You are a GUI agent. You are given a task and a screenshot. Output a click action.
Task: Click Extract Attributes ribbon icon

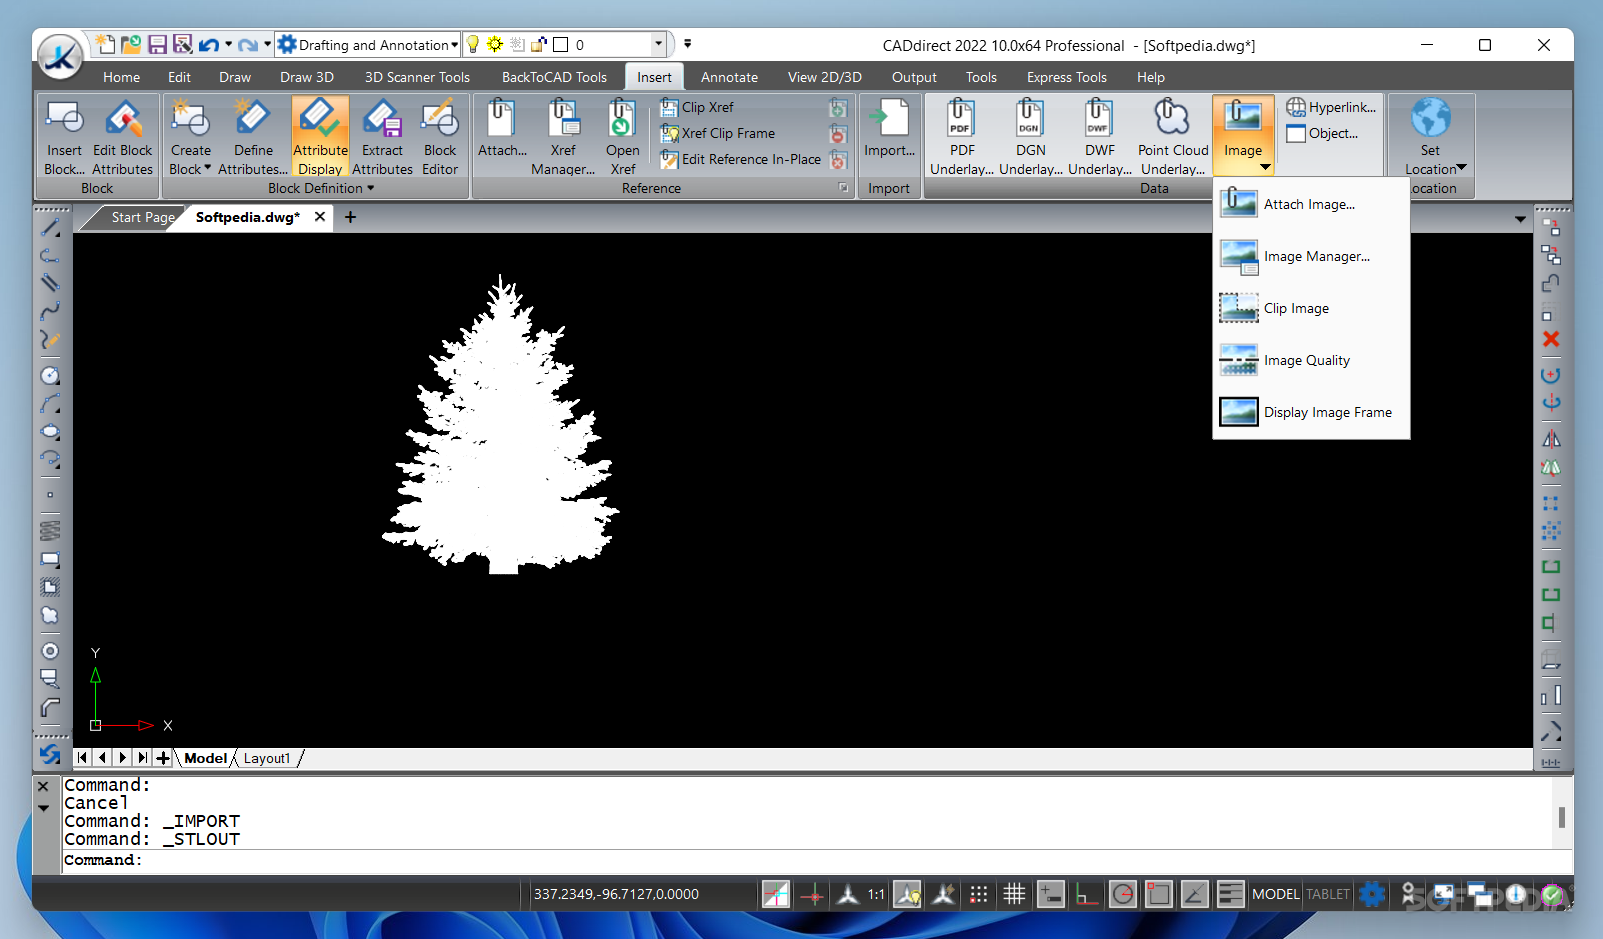coord(382,137)
